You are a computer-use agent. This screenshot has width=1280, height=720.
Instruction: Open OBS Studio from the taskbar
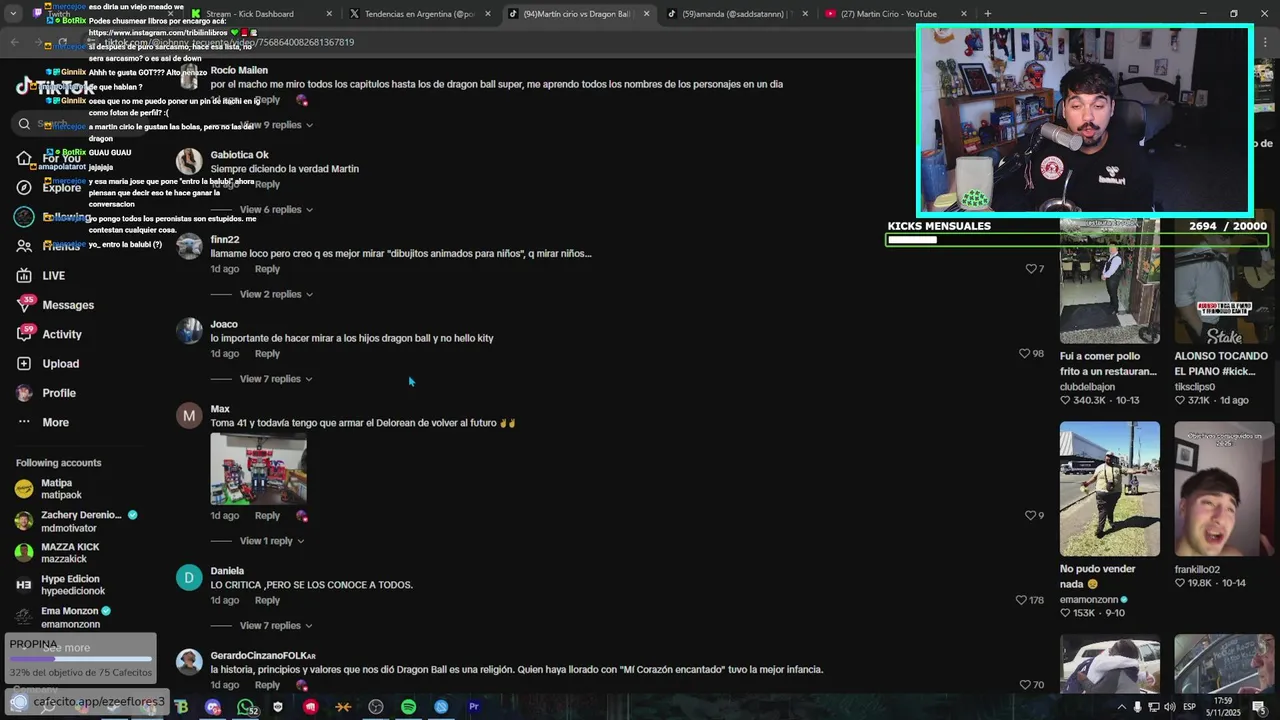pos(376,707)
